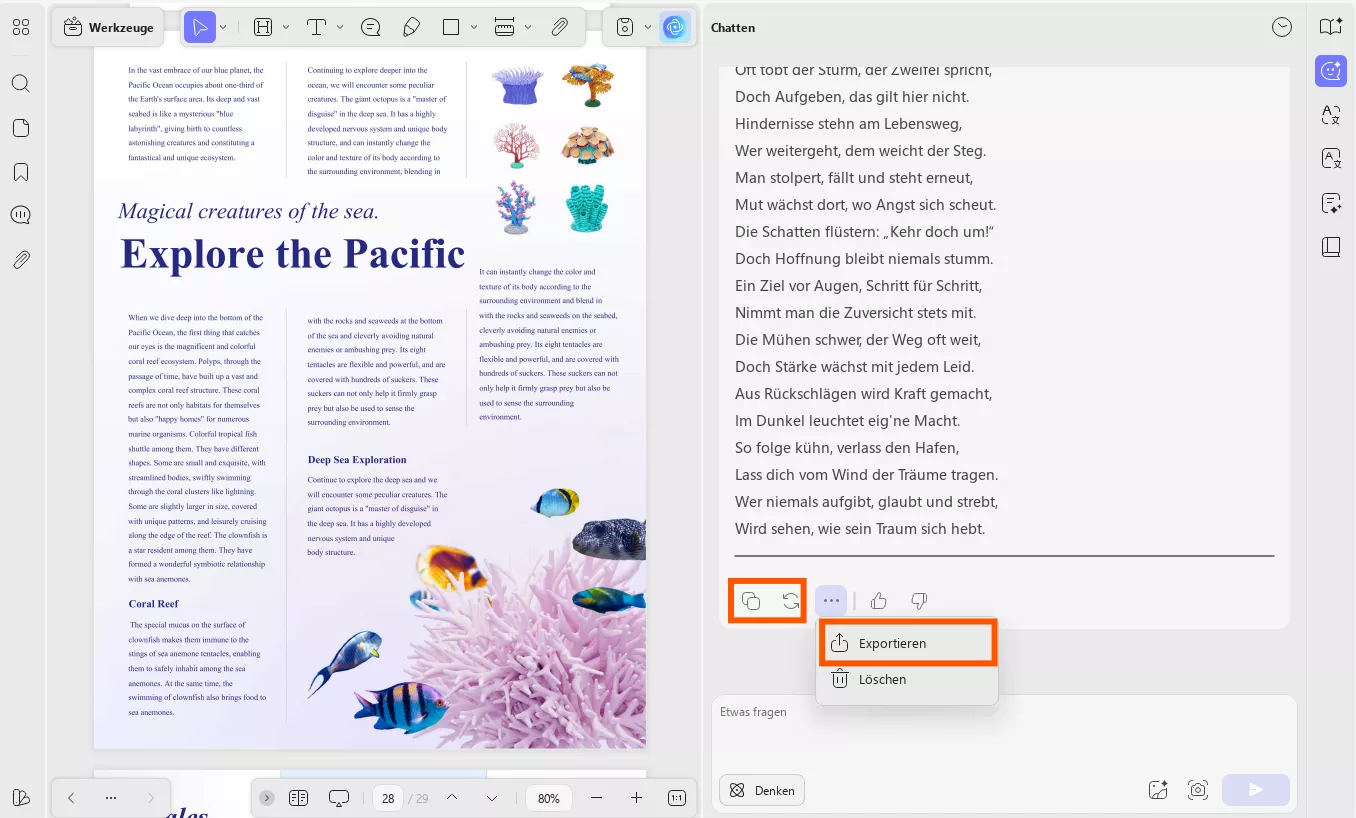Send the chat message
The image size is (1356, 818).
click(x=1256, y=790)
